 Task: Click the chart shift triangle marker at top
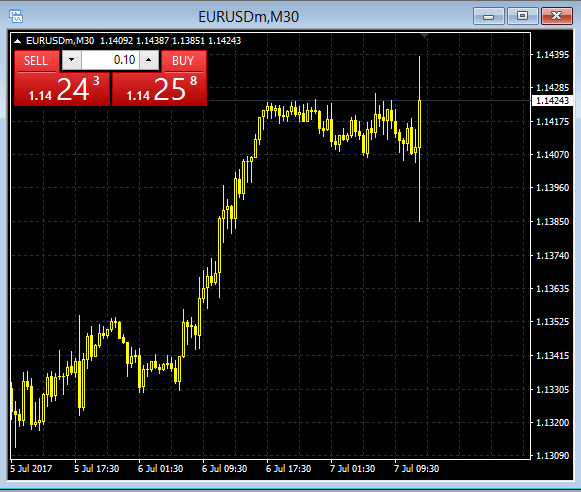tap(425, 36)
